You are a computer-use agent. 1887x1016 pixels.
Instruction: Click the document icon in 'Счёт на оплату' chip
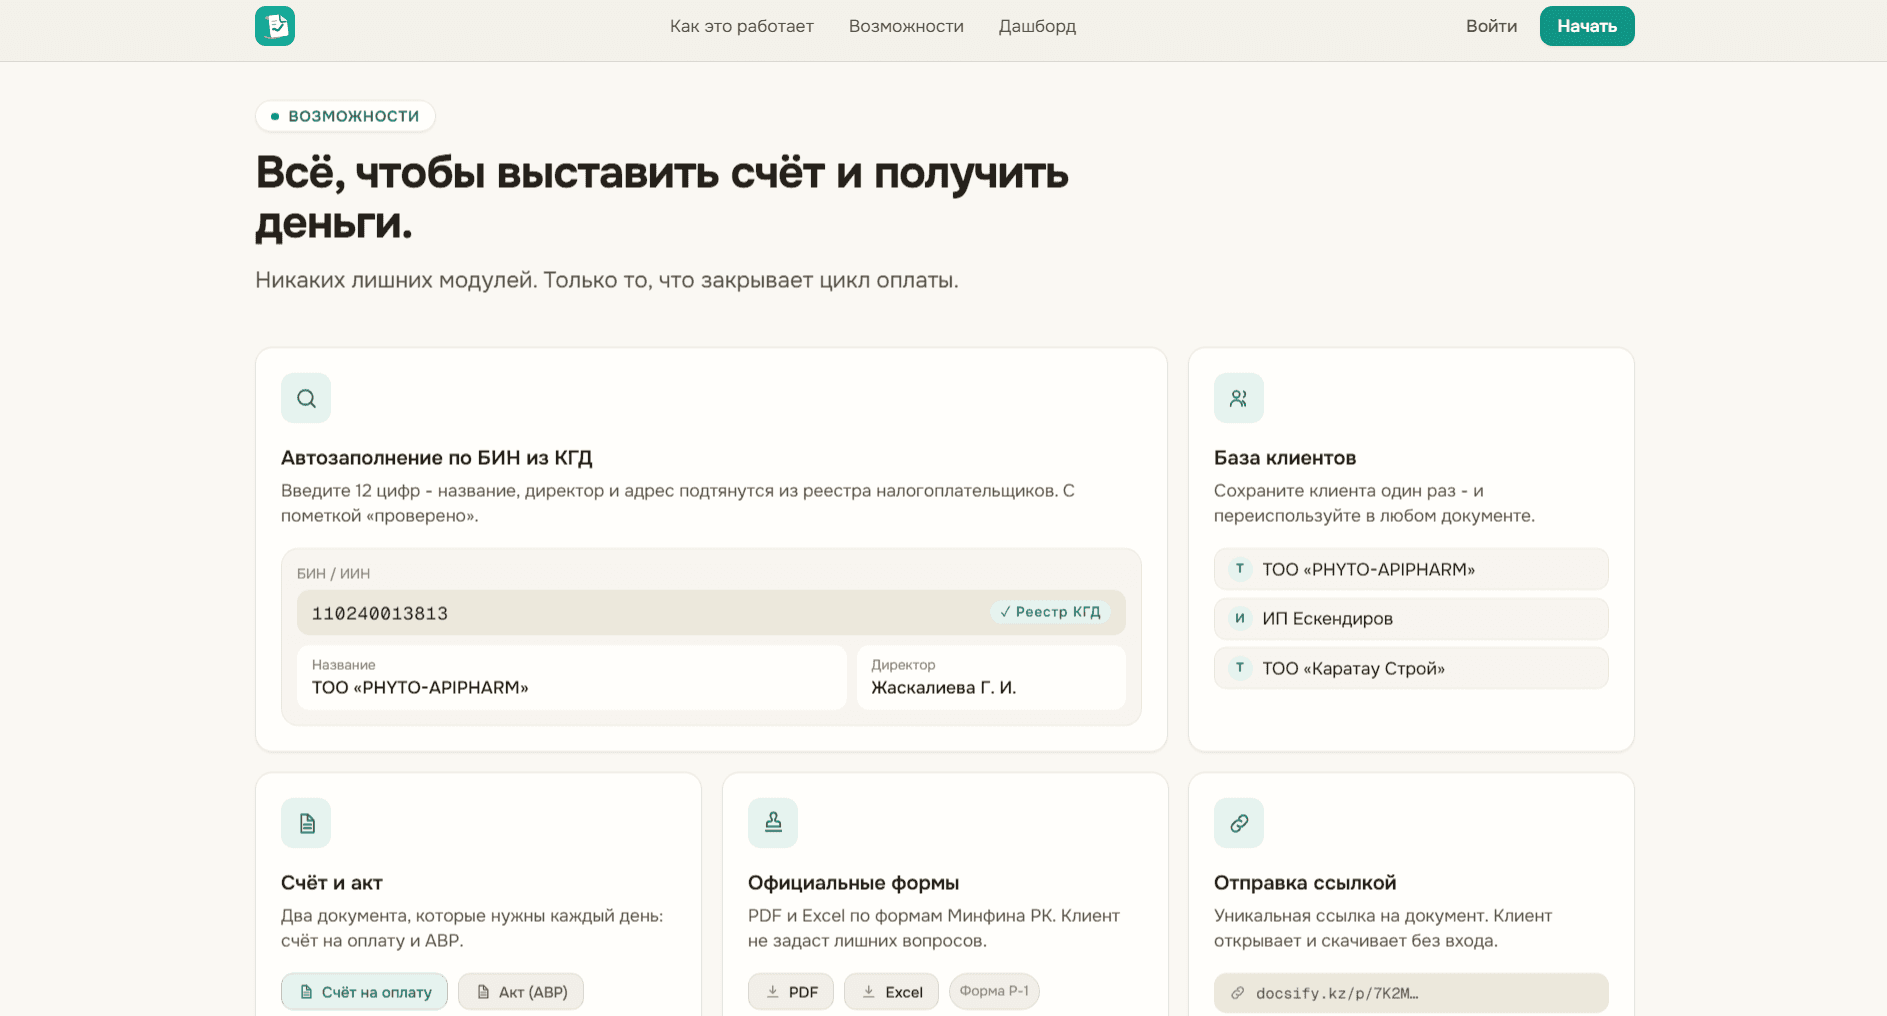[x=307, y=992]
